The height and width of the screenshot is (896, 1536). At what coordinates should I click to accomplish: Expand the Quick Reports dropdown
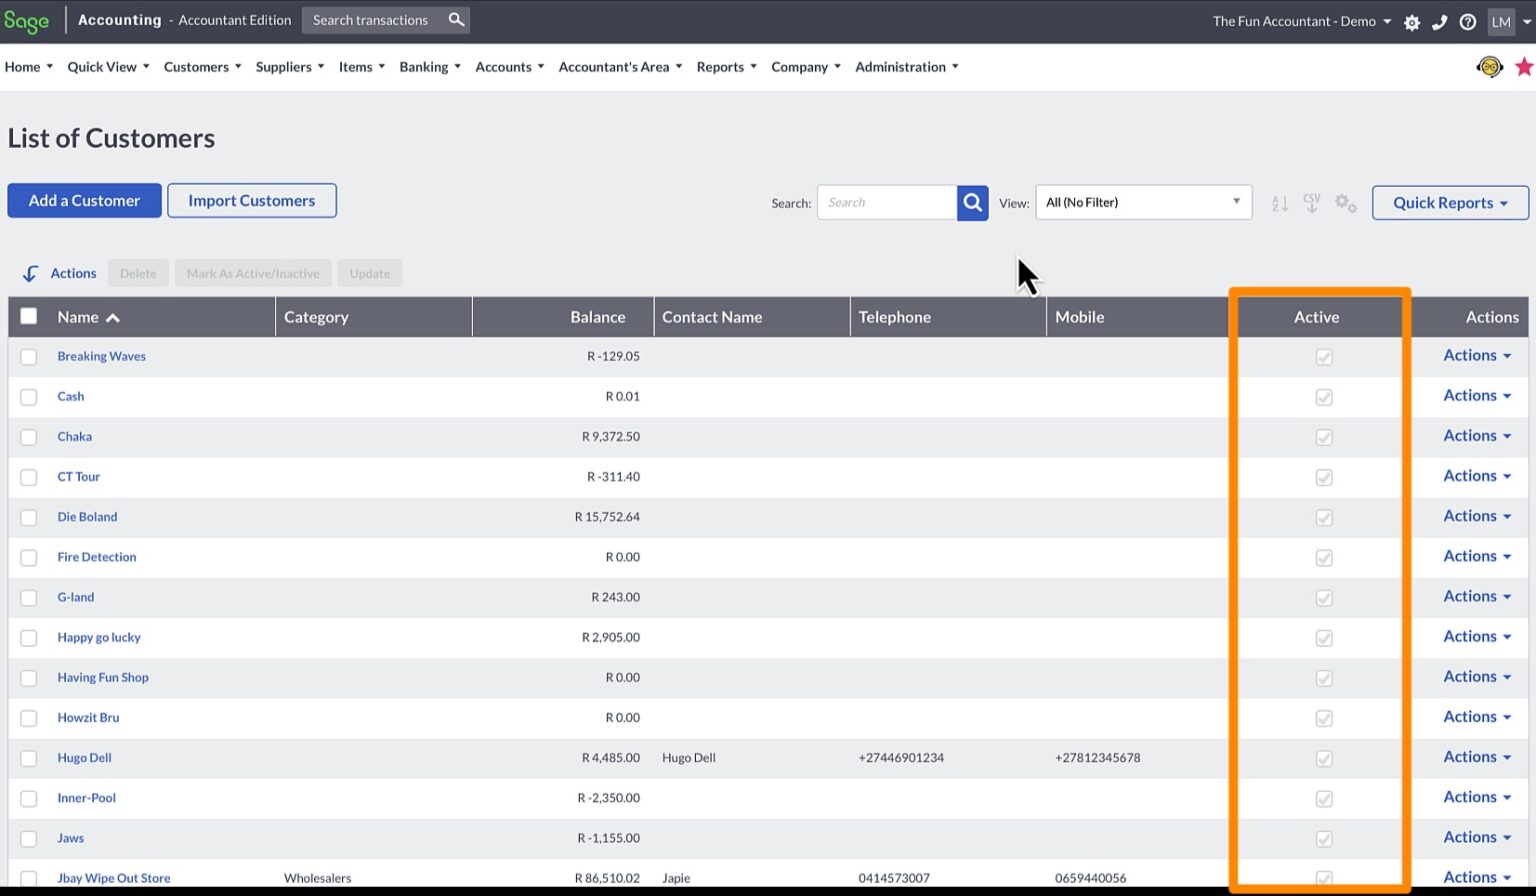pos(1449,202)
